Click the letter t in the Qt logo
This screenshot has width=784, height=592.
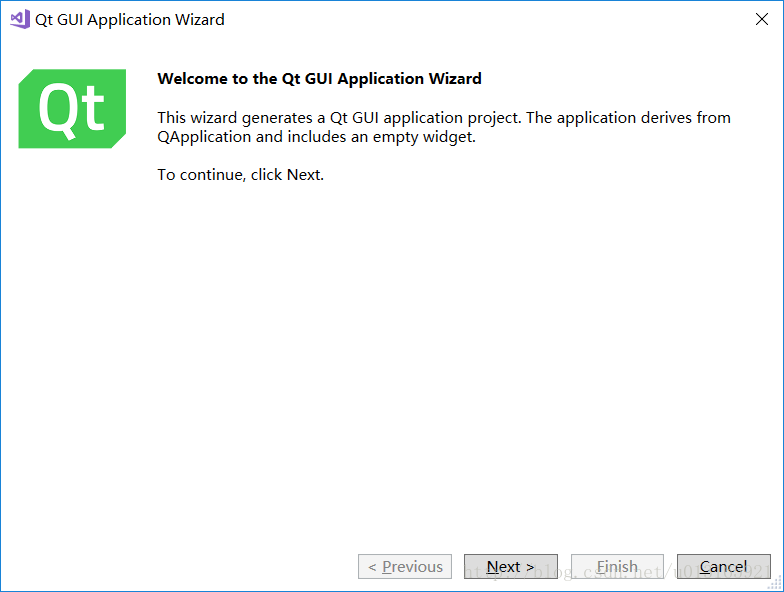93,110
